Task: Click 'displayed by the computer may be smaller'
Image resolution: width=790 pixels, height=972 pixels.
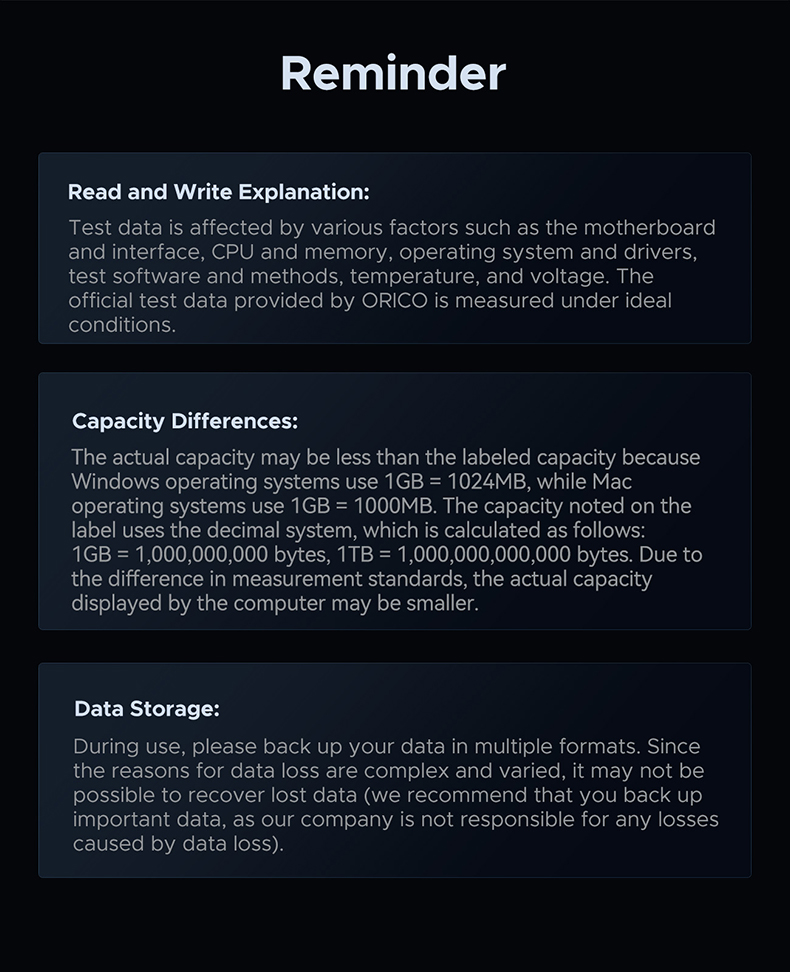Action: [275, 603]
